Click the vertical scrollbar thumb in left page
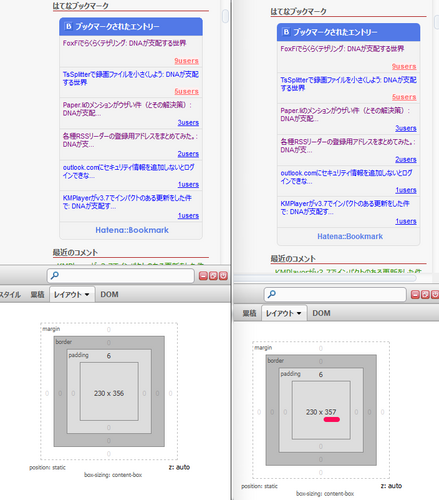Screen dimensions: 439x500 tap(225, 16)
